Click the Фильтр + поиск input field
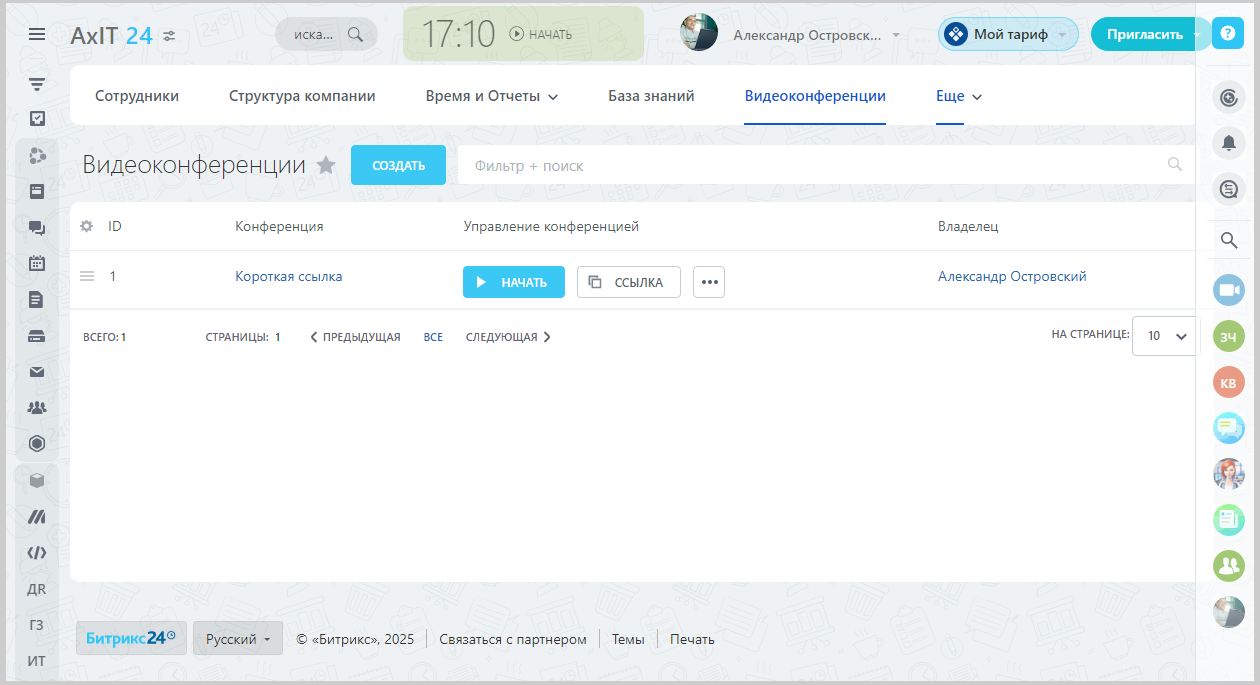 pyautogui.click(x=810, y=166)
